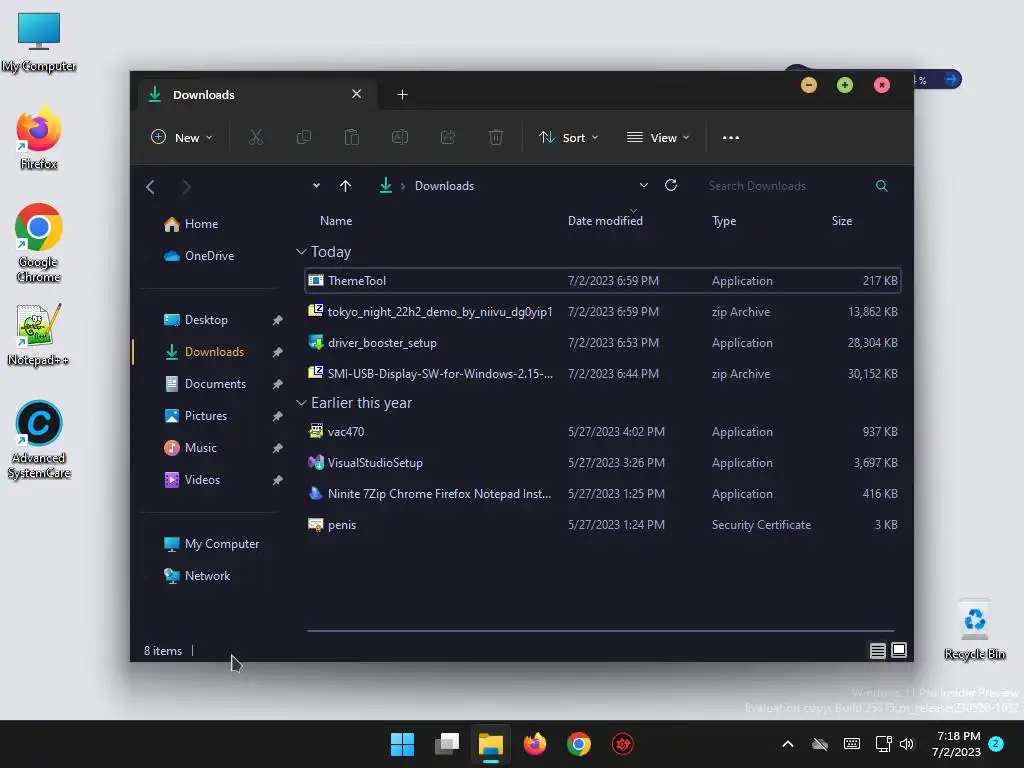This screenshot has height=768, width=1024.
Task: Click Downloads in the address path
Action: [x=444, y=186]
